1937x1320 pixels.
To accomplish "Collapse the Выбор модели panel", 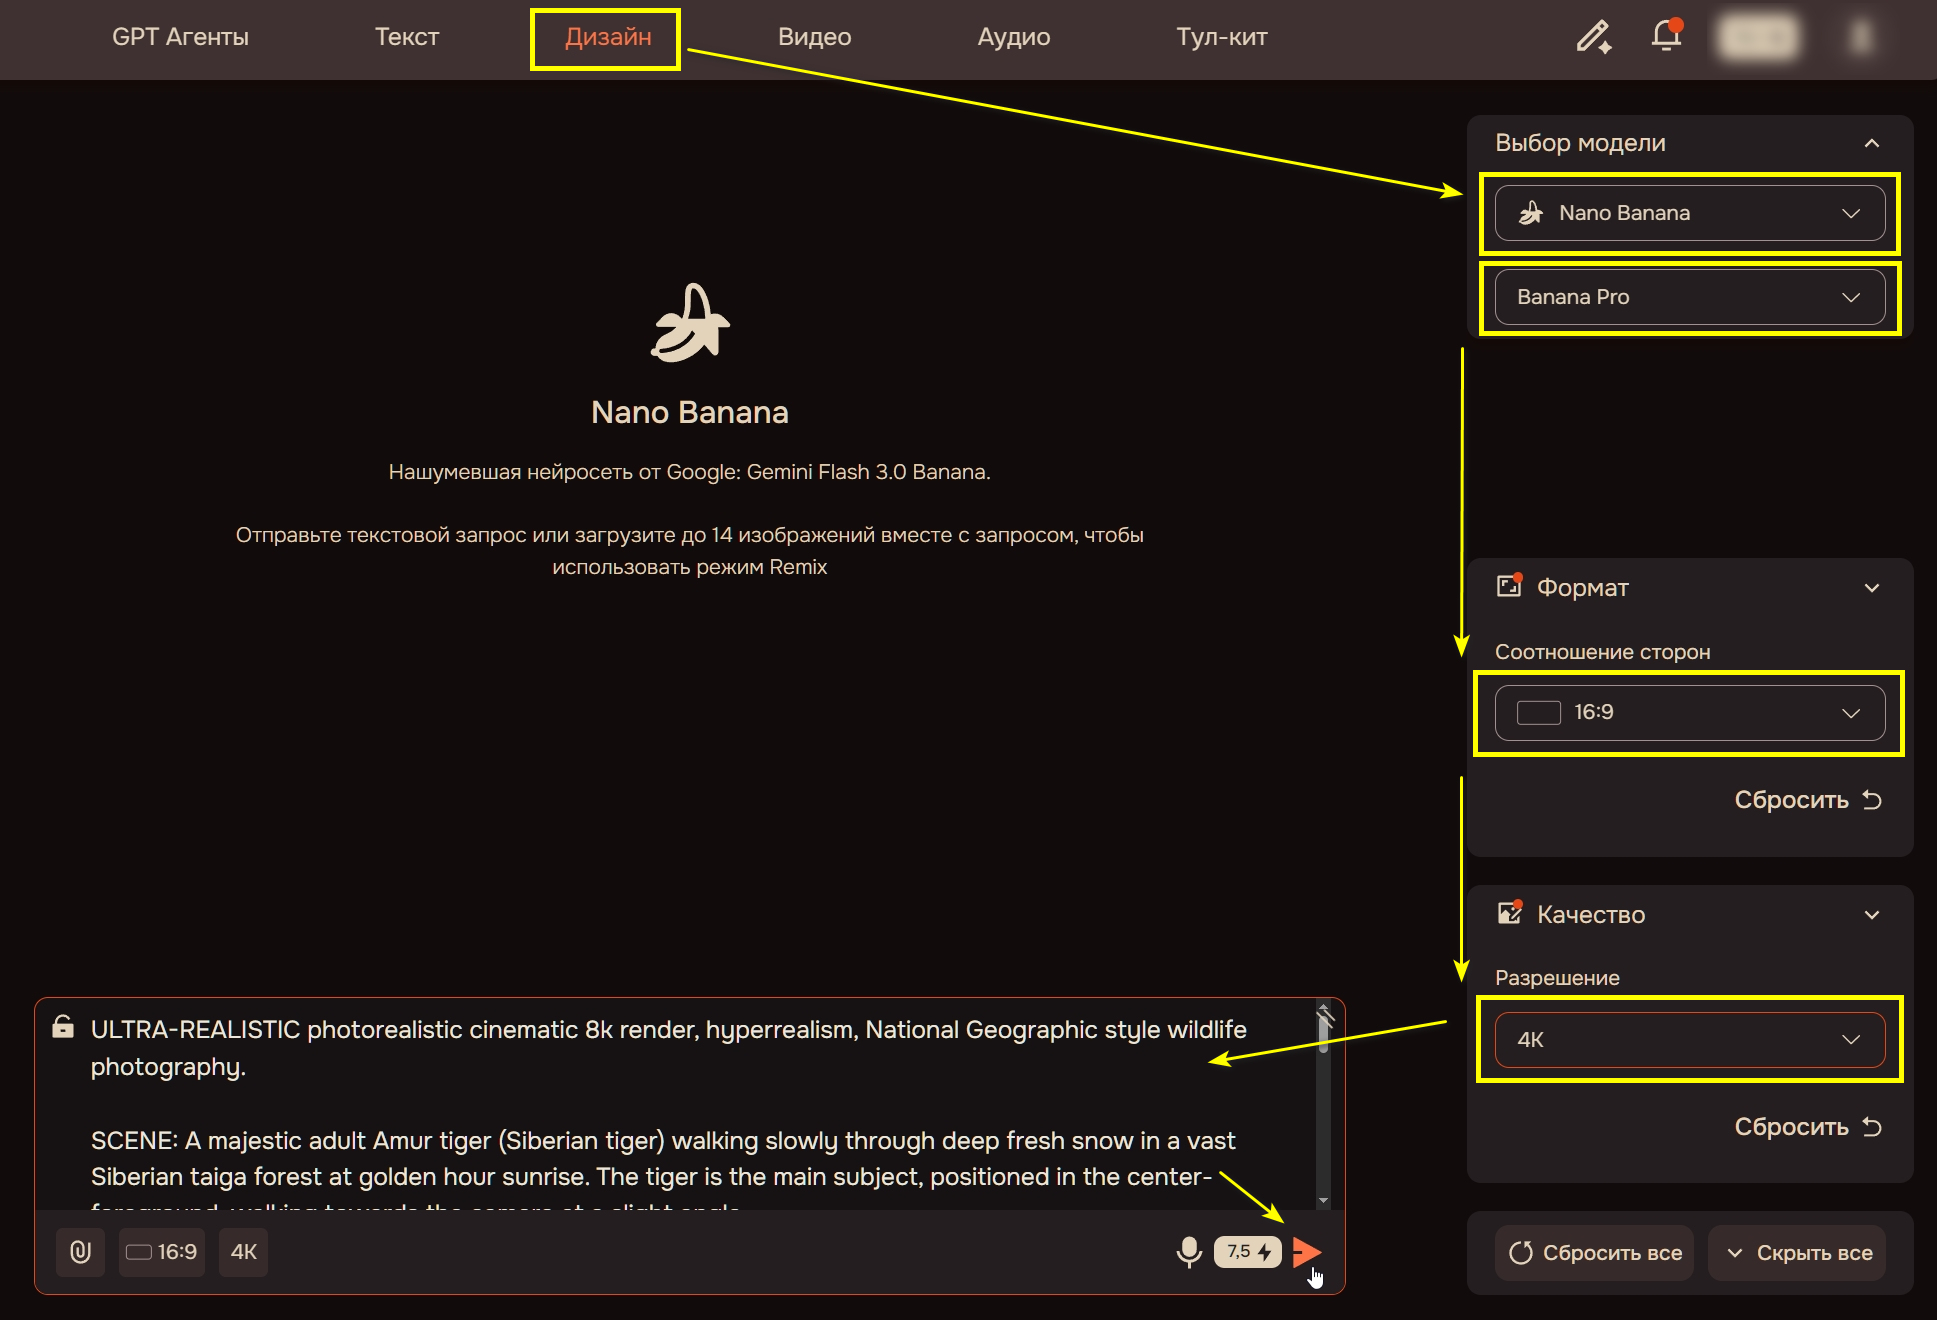I will click(x=1872, y=143).
